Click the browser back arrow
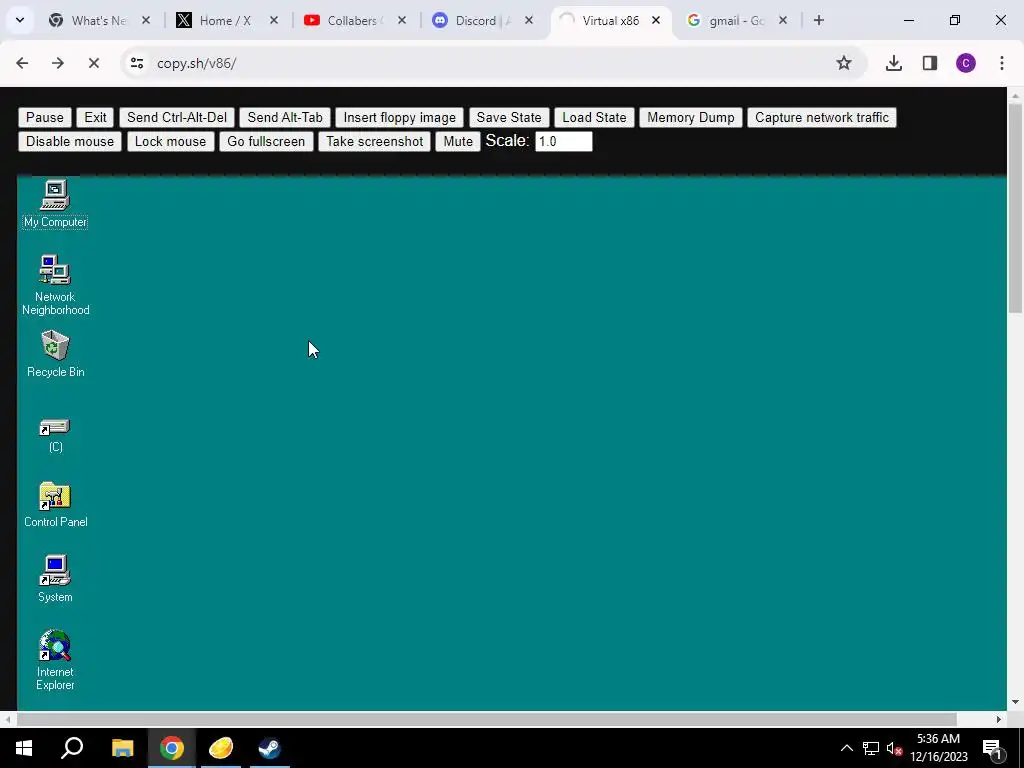This screenshot has width=1024, height=768. [x=22, y=63]
